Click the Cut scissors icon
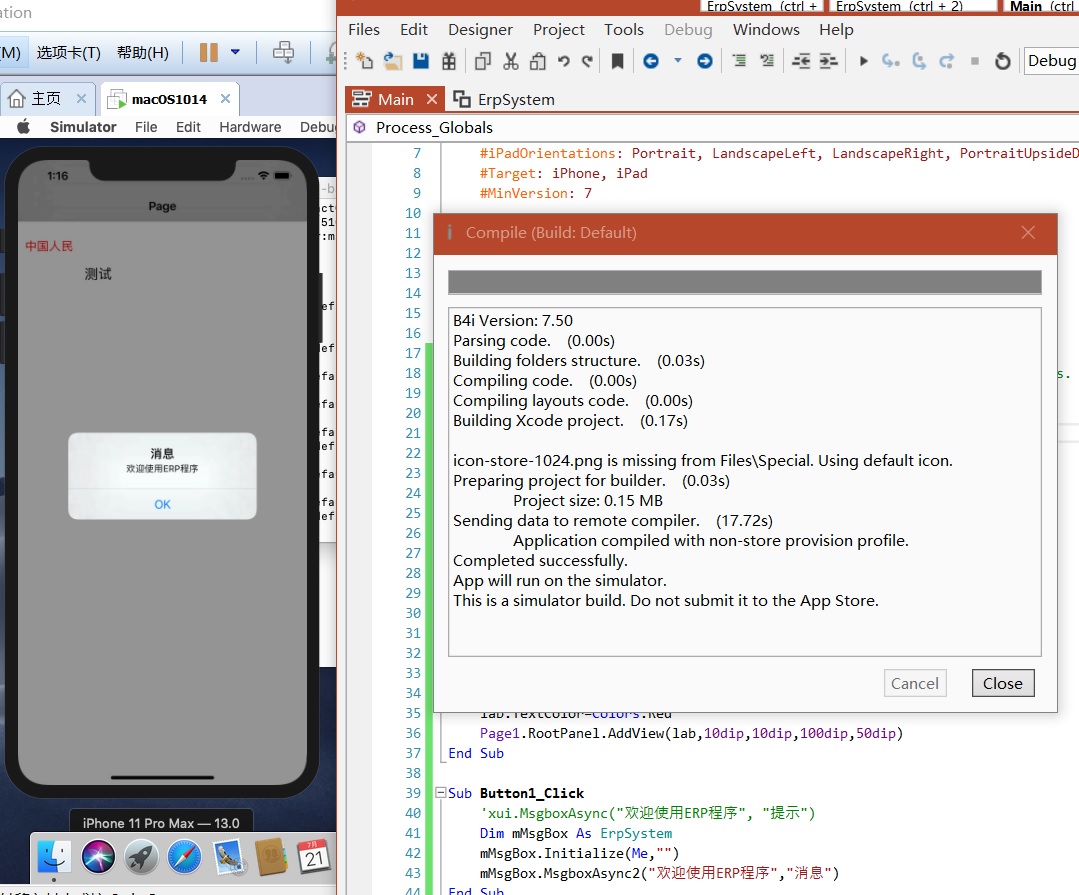Viewport: 1079px width, 895px height. click(x=511, y=62)
